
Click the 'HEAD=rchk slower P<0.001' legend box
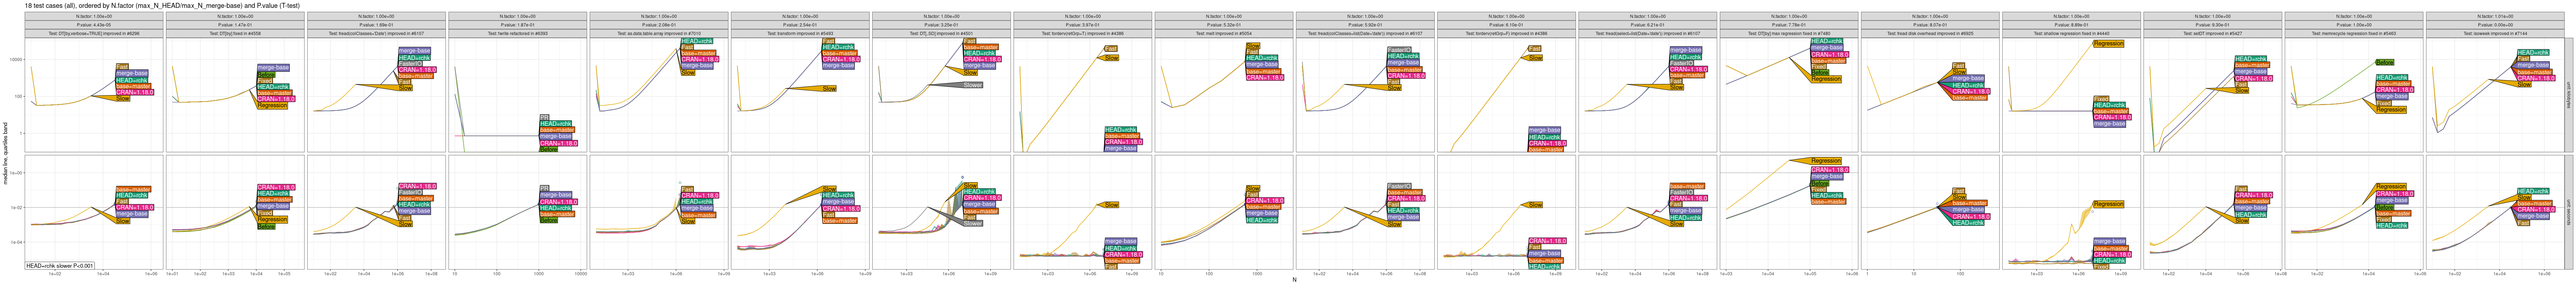pos(60,266)
